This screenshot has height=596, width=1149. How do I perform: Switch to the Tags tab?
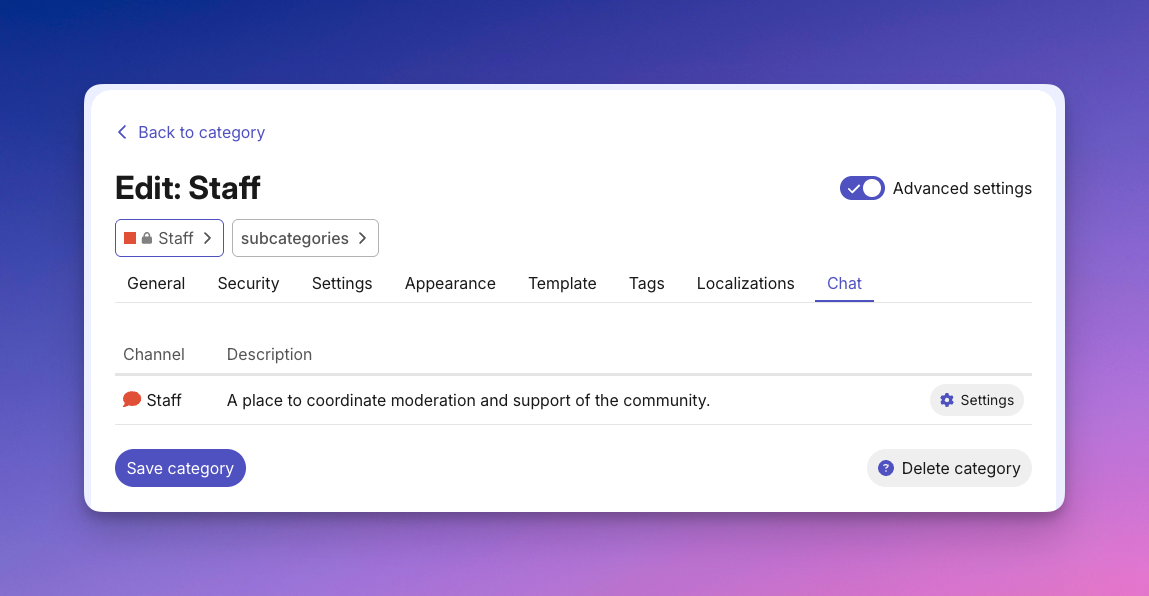point(646,284)
